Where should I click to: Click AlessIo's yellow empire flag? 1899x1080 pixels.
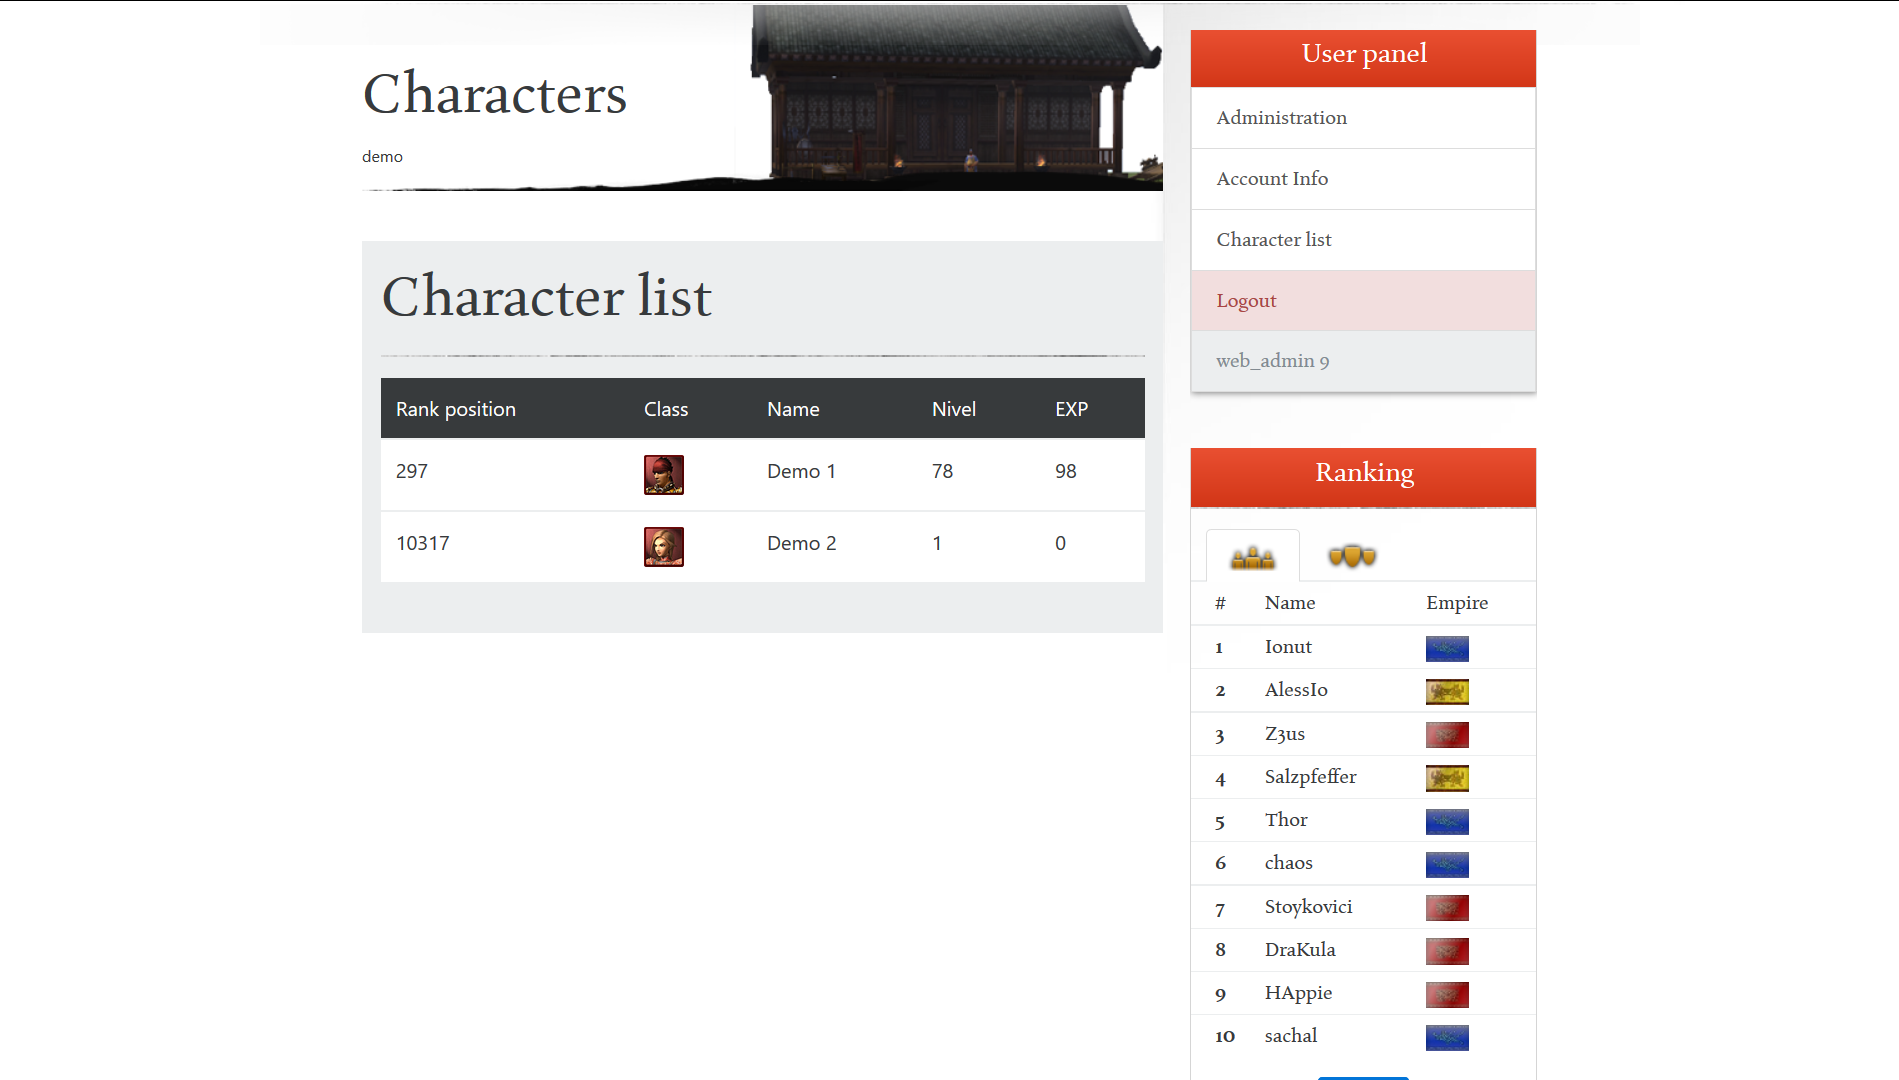(x=1447, y=691)
